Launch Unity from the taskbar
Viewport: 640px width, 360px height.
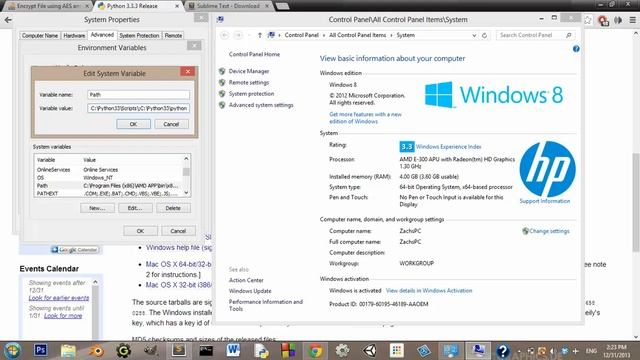(x=369, y=350)
